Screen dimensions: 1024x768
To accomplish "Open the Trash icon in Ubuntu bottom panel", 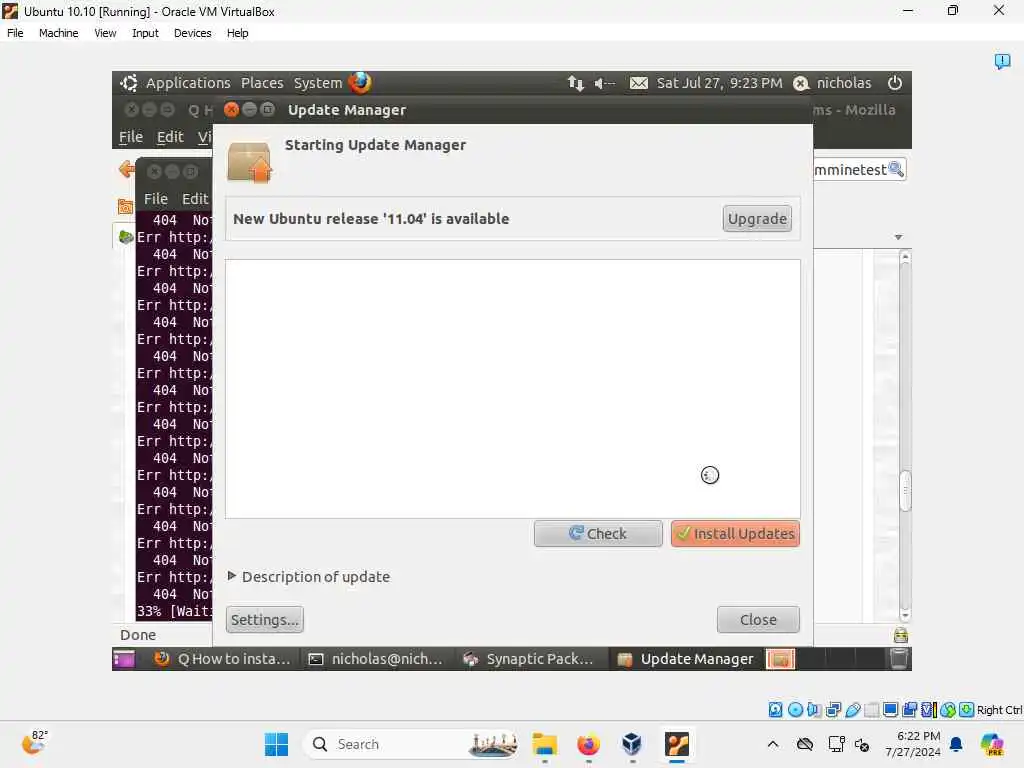I will 899,659.
